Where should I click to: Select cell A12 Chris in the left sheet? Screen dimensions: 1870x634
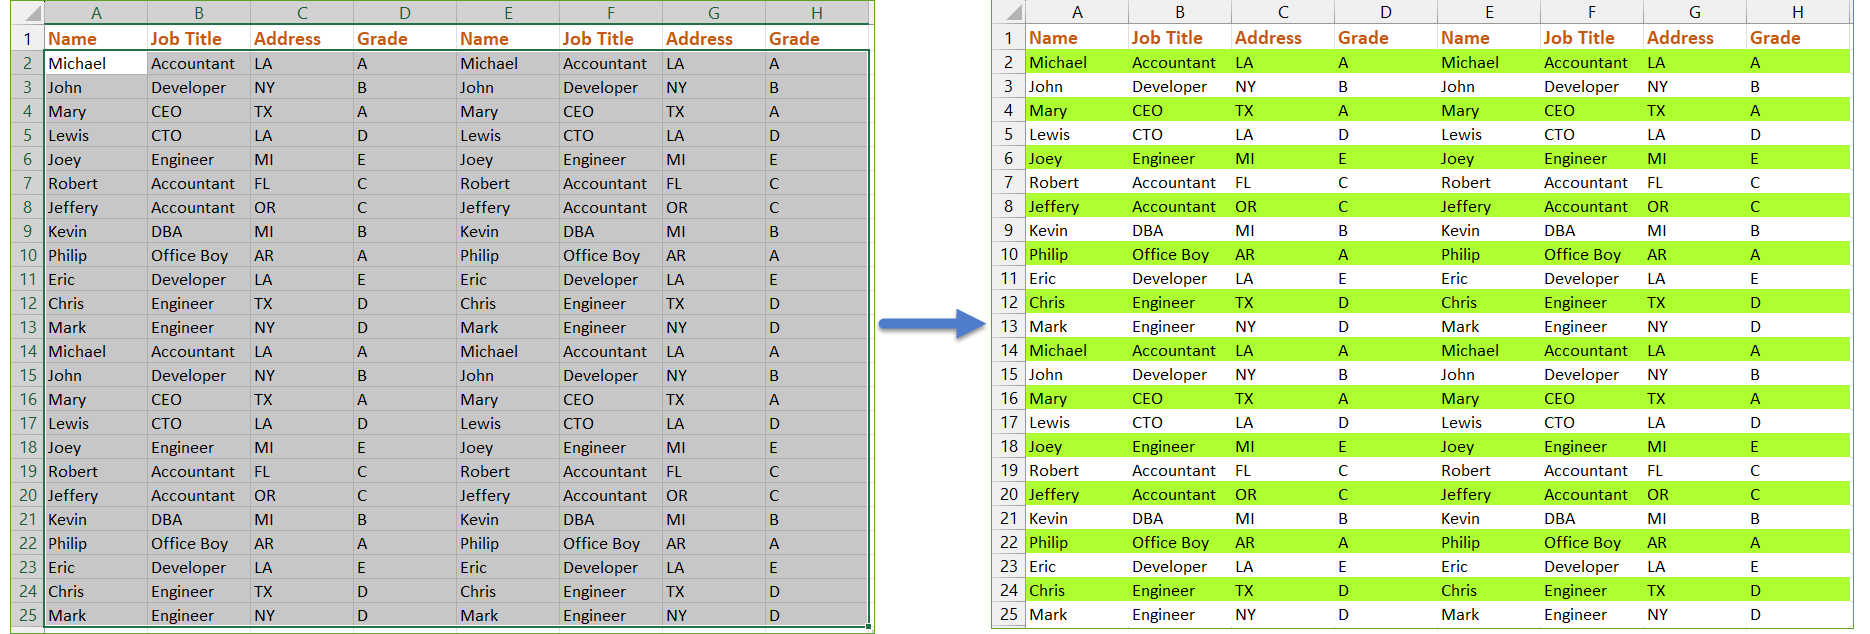click(x=96, y=303)
